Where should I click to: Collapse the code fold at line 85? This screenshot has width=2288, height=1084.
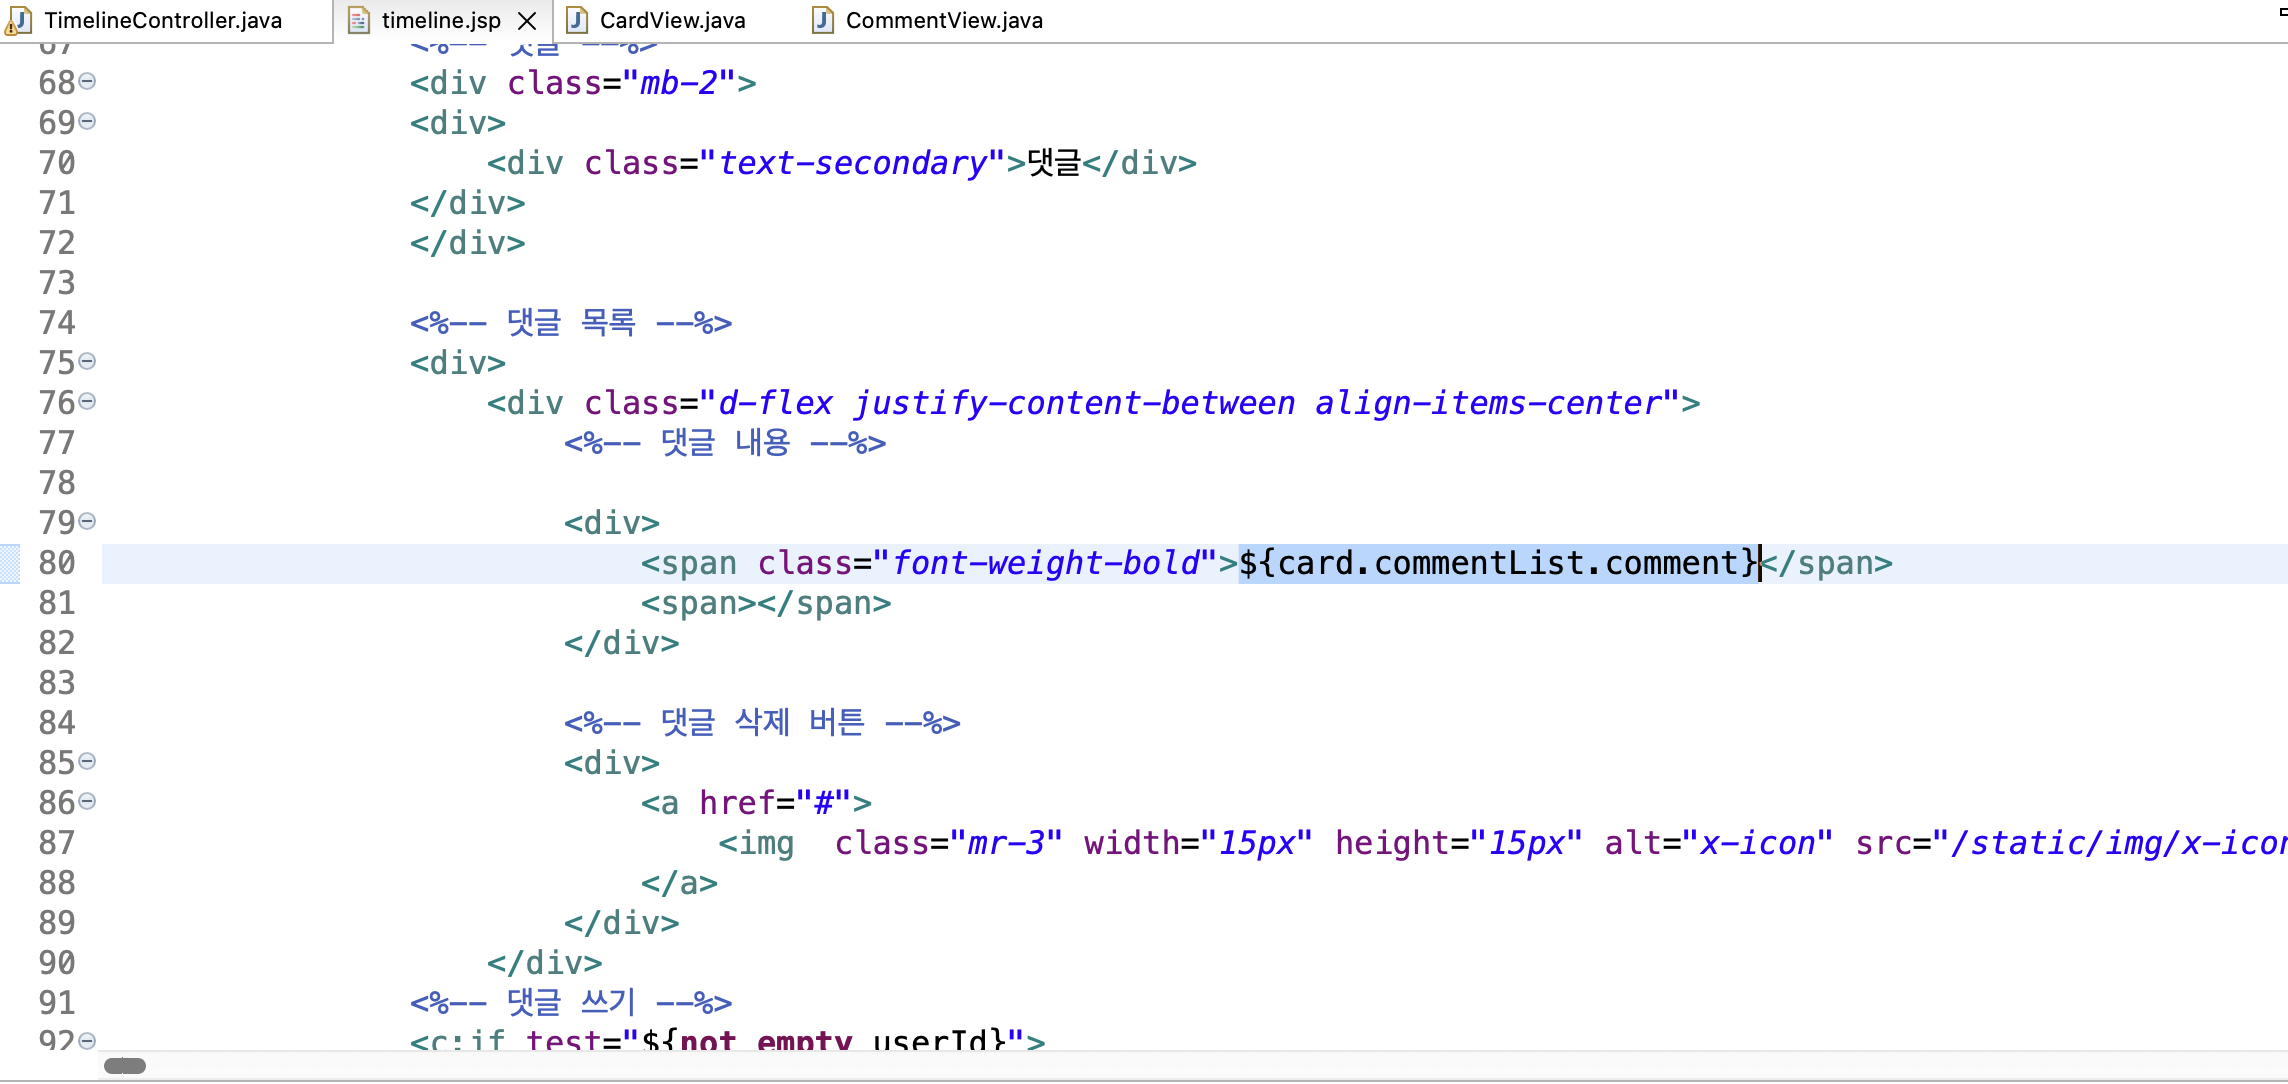tap(87, 762)
